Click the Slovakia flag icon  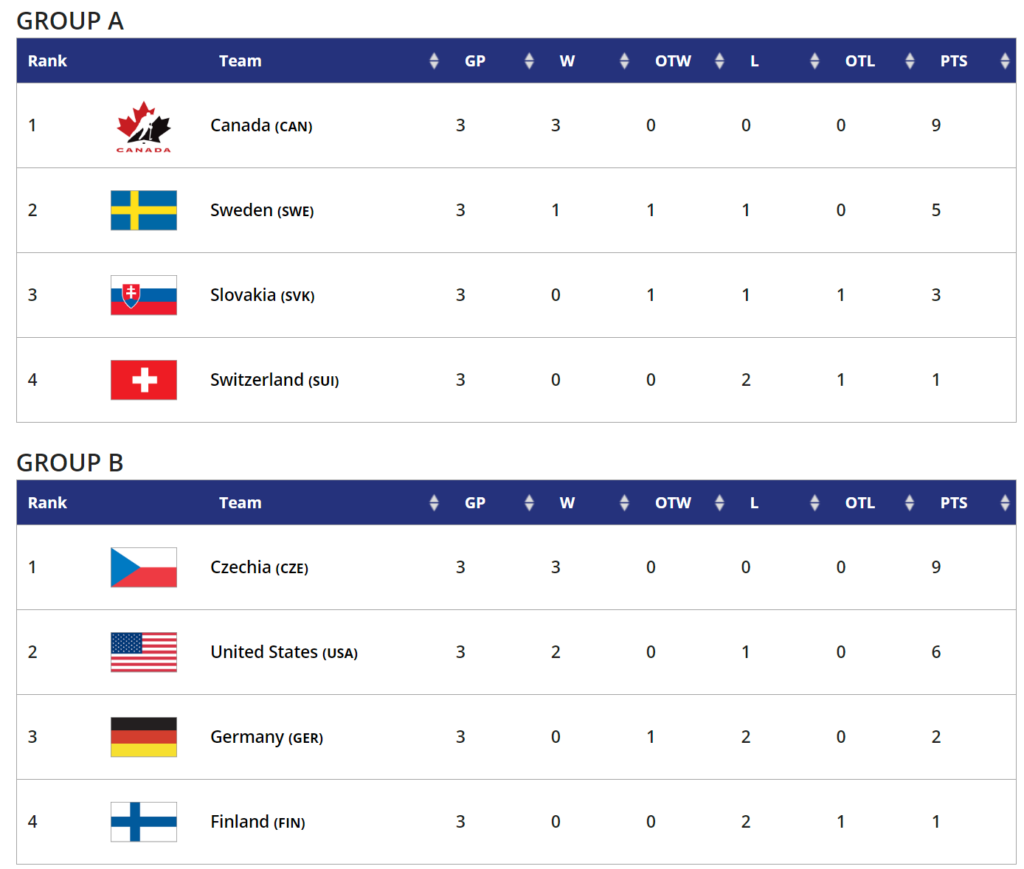tap(144, 295)
